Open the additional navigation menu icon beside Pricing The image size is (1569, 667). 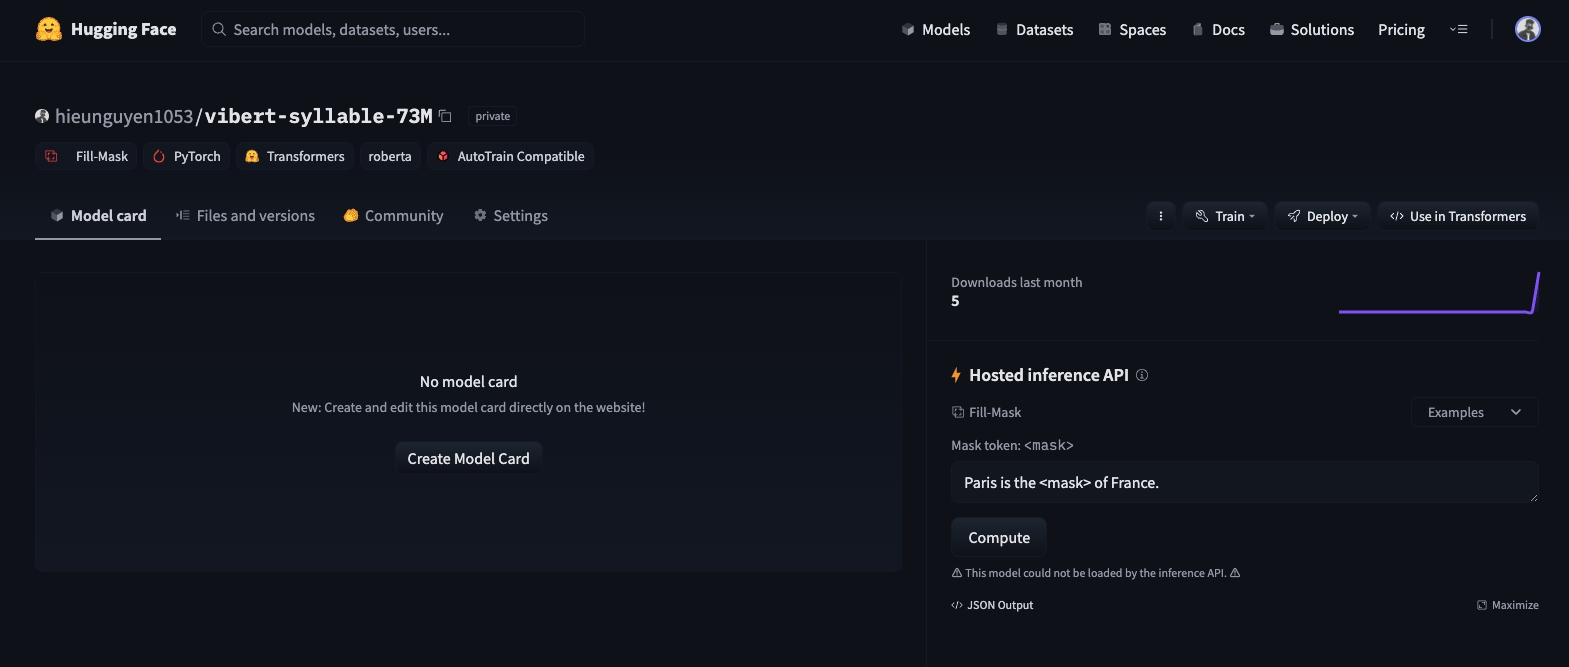click(x=1459, y=29)
